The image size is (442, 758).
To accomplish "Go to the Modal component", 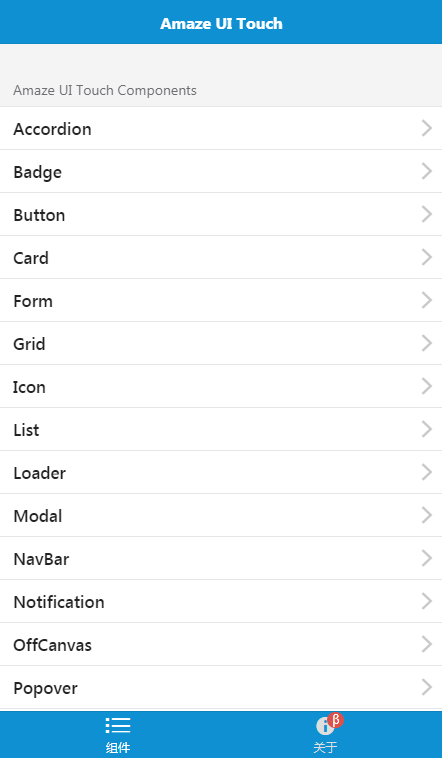I will click(221, 515).
